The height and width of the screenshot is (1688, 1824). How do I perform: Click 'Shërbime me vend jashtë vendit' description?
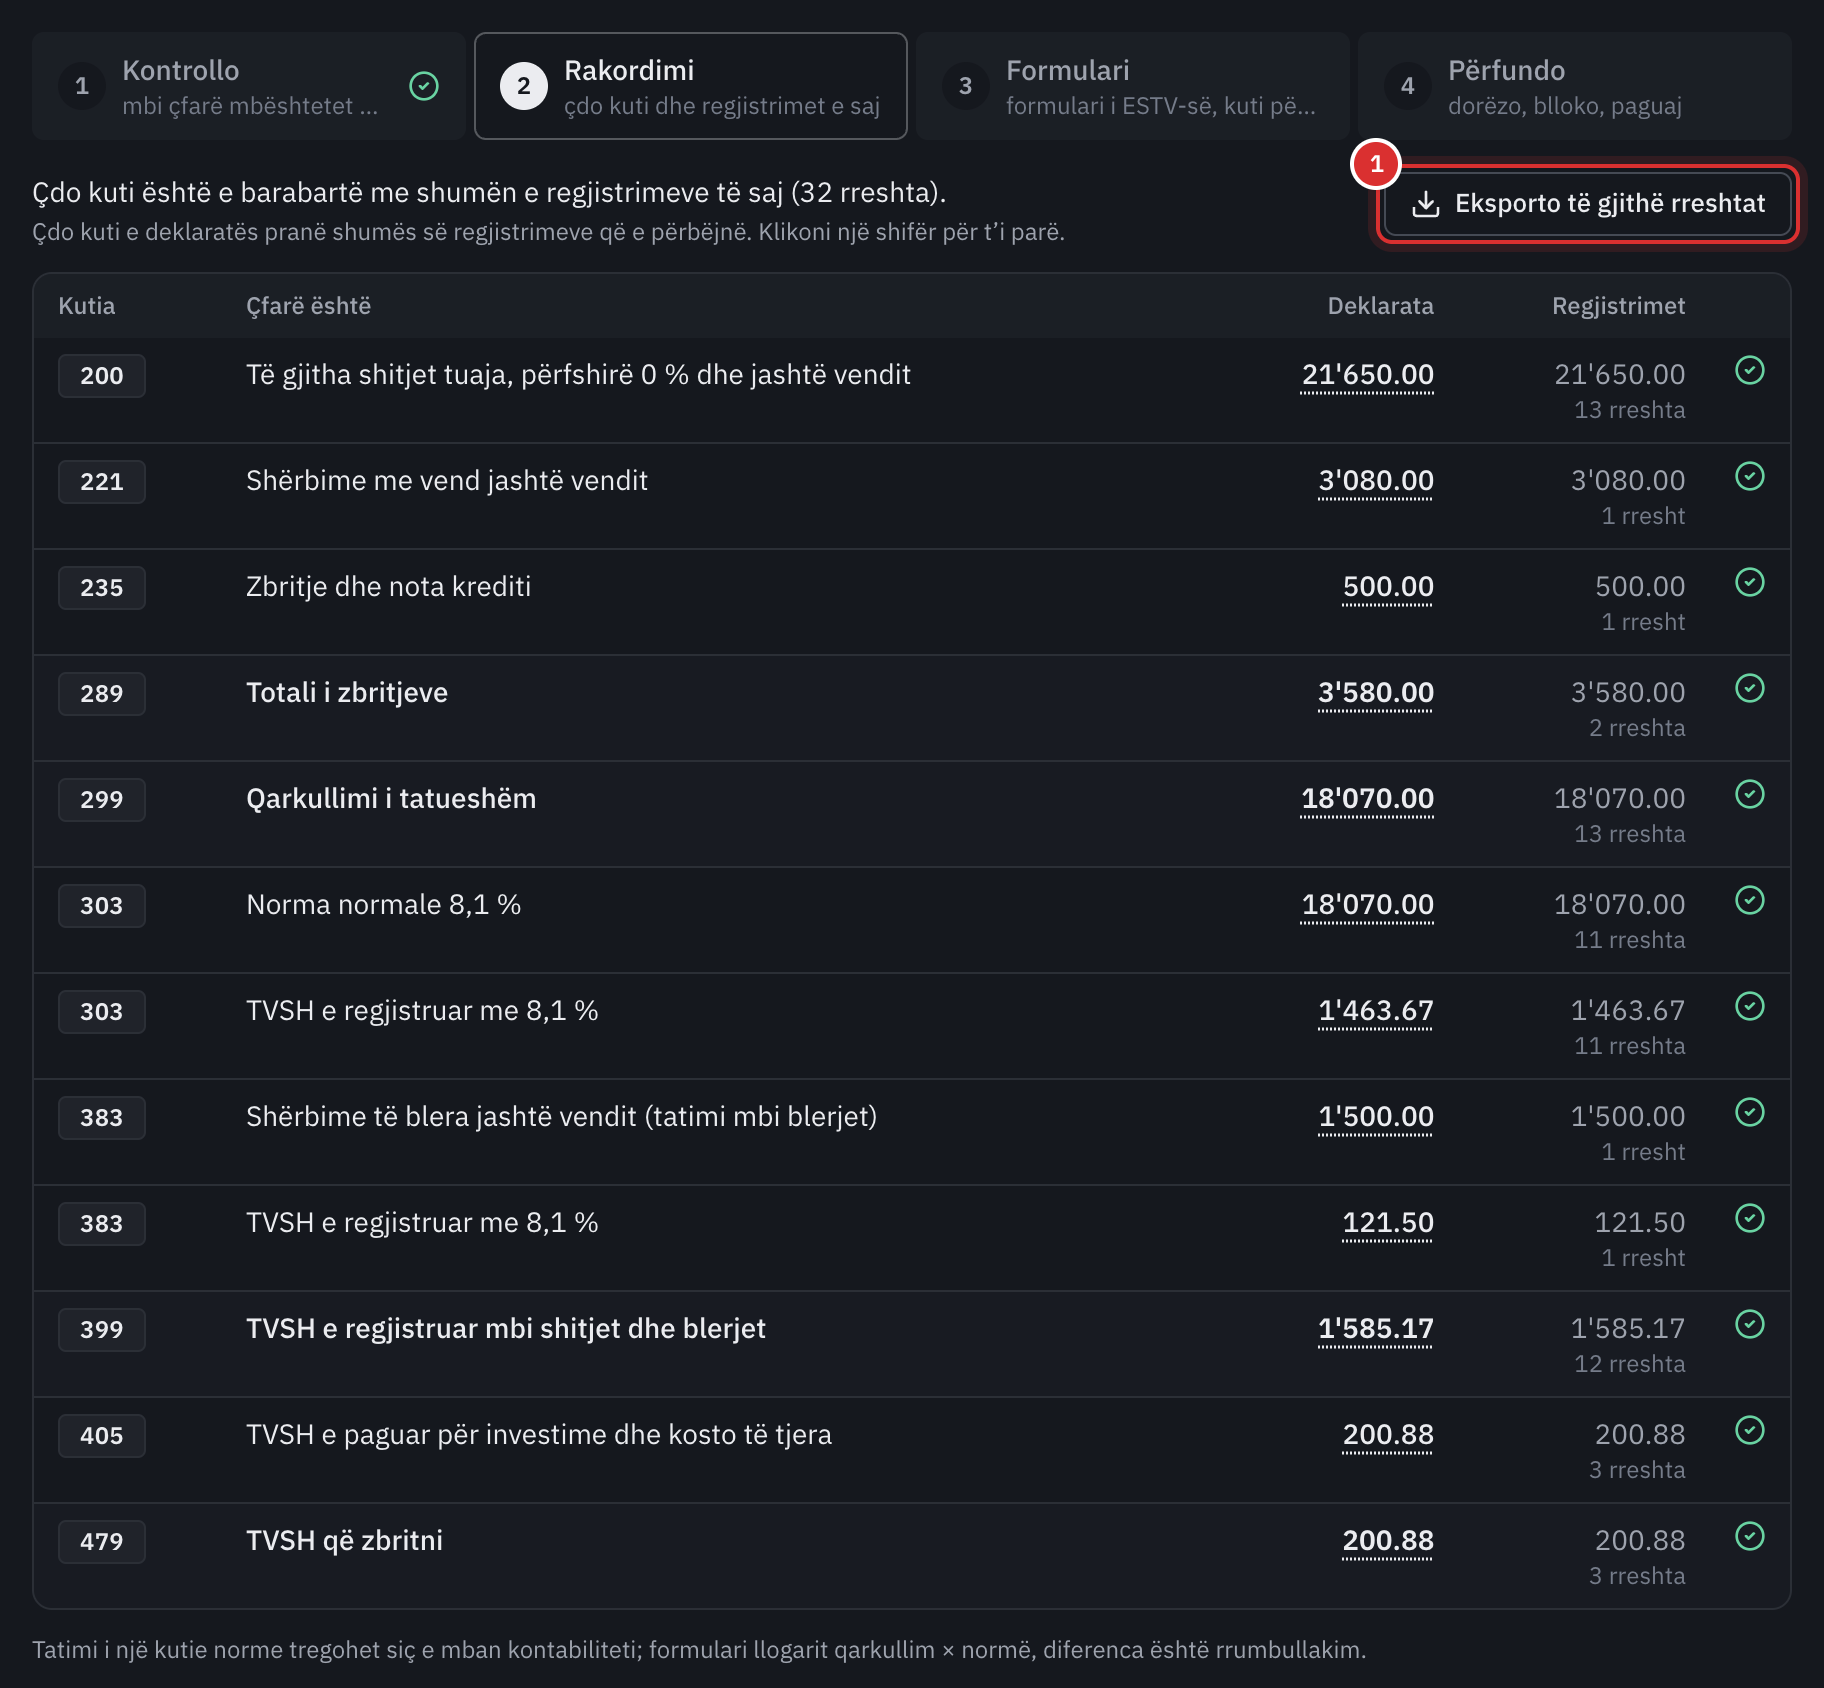click(x=447, y=481)
